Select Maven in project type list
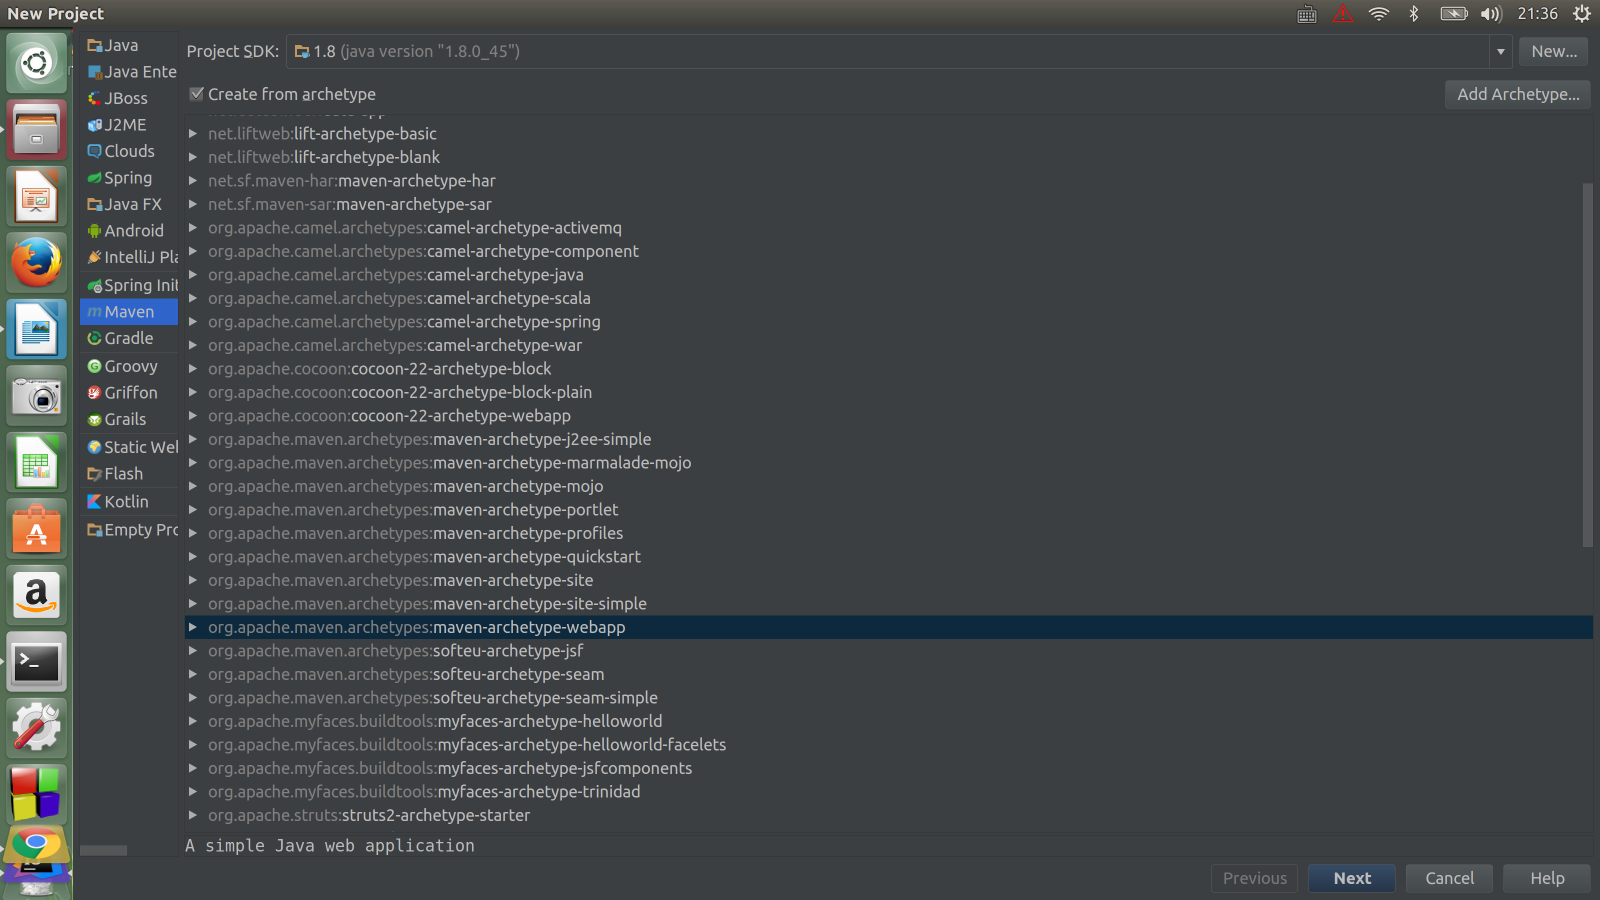Screen dimensions: 1600x900 129,312
